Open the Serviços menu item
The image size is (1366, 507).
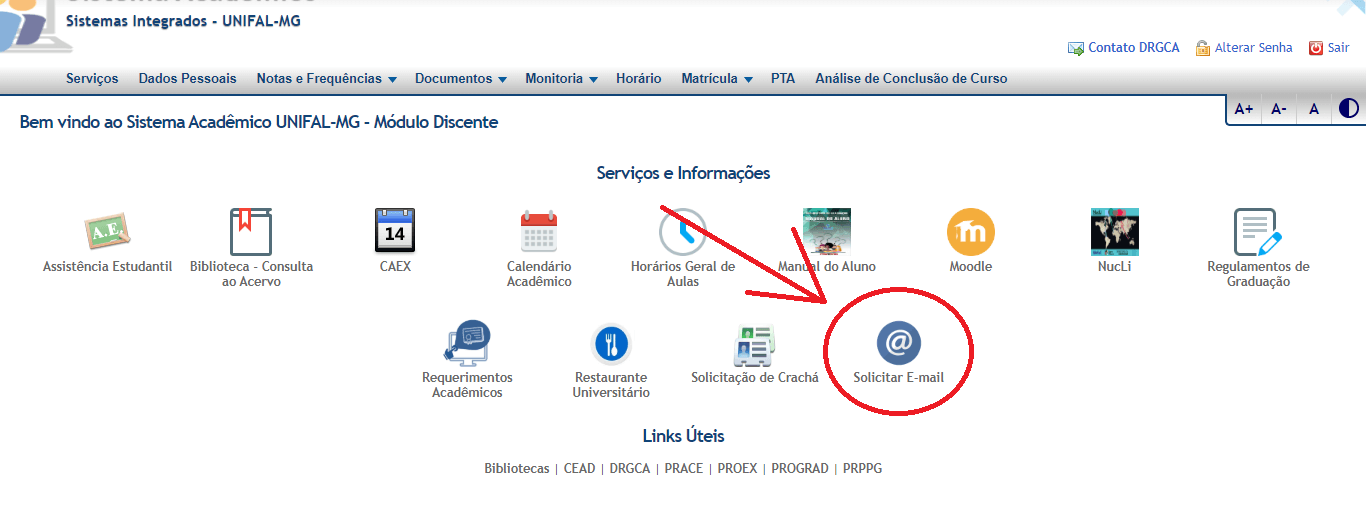click(x=92, y=78)
